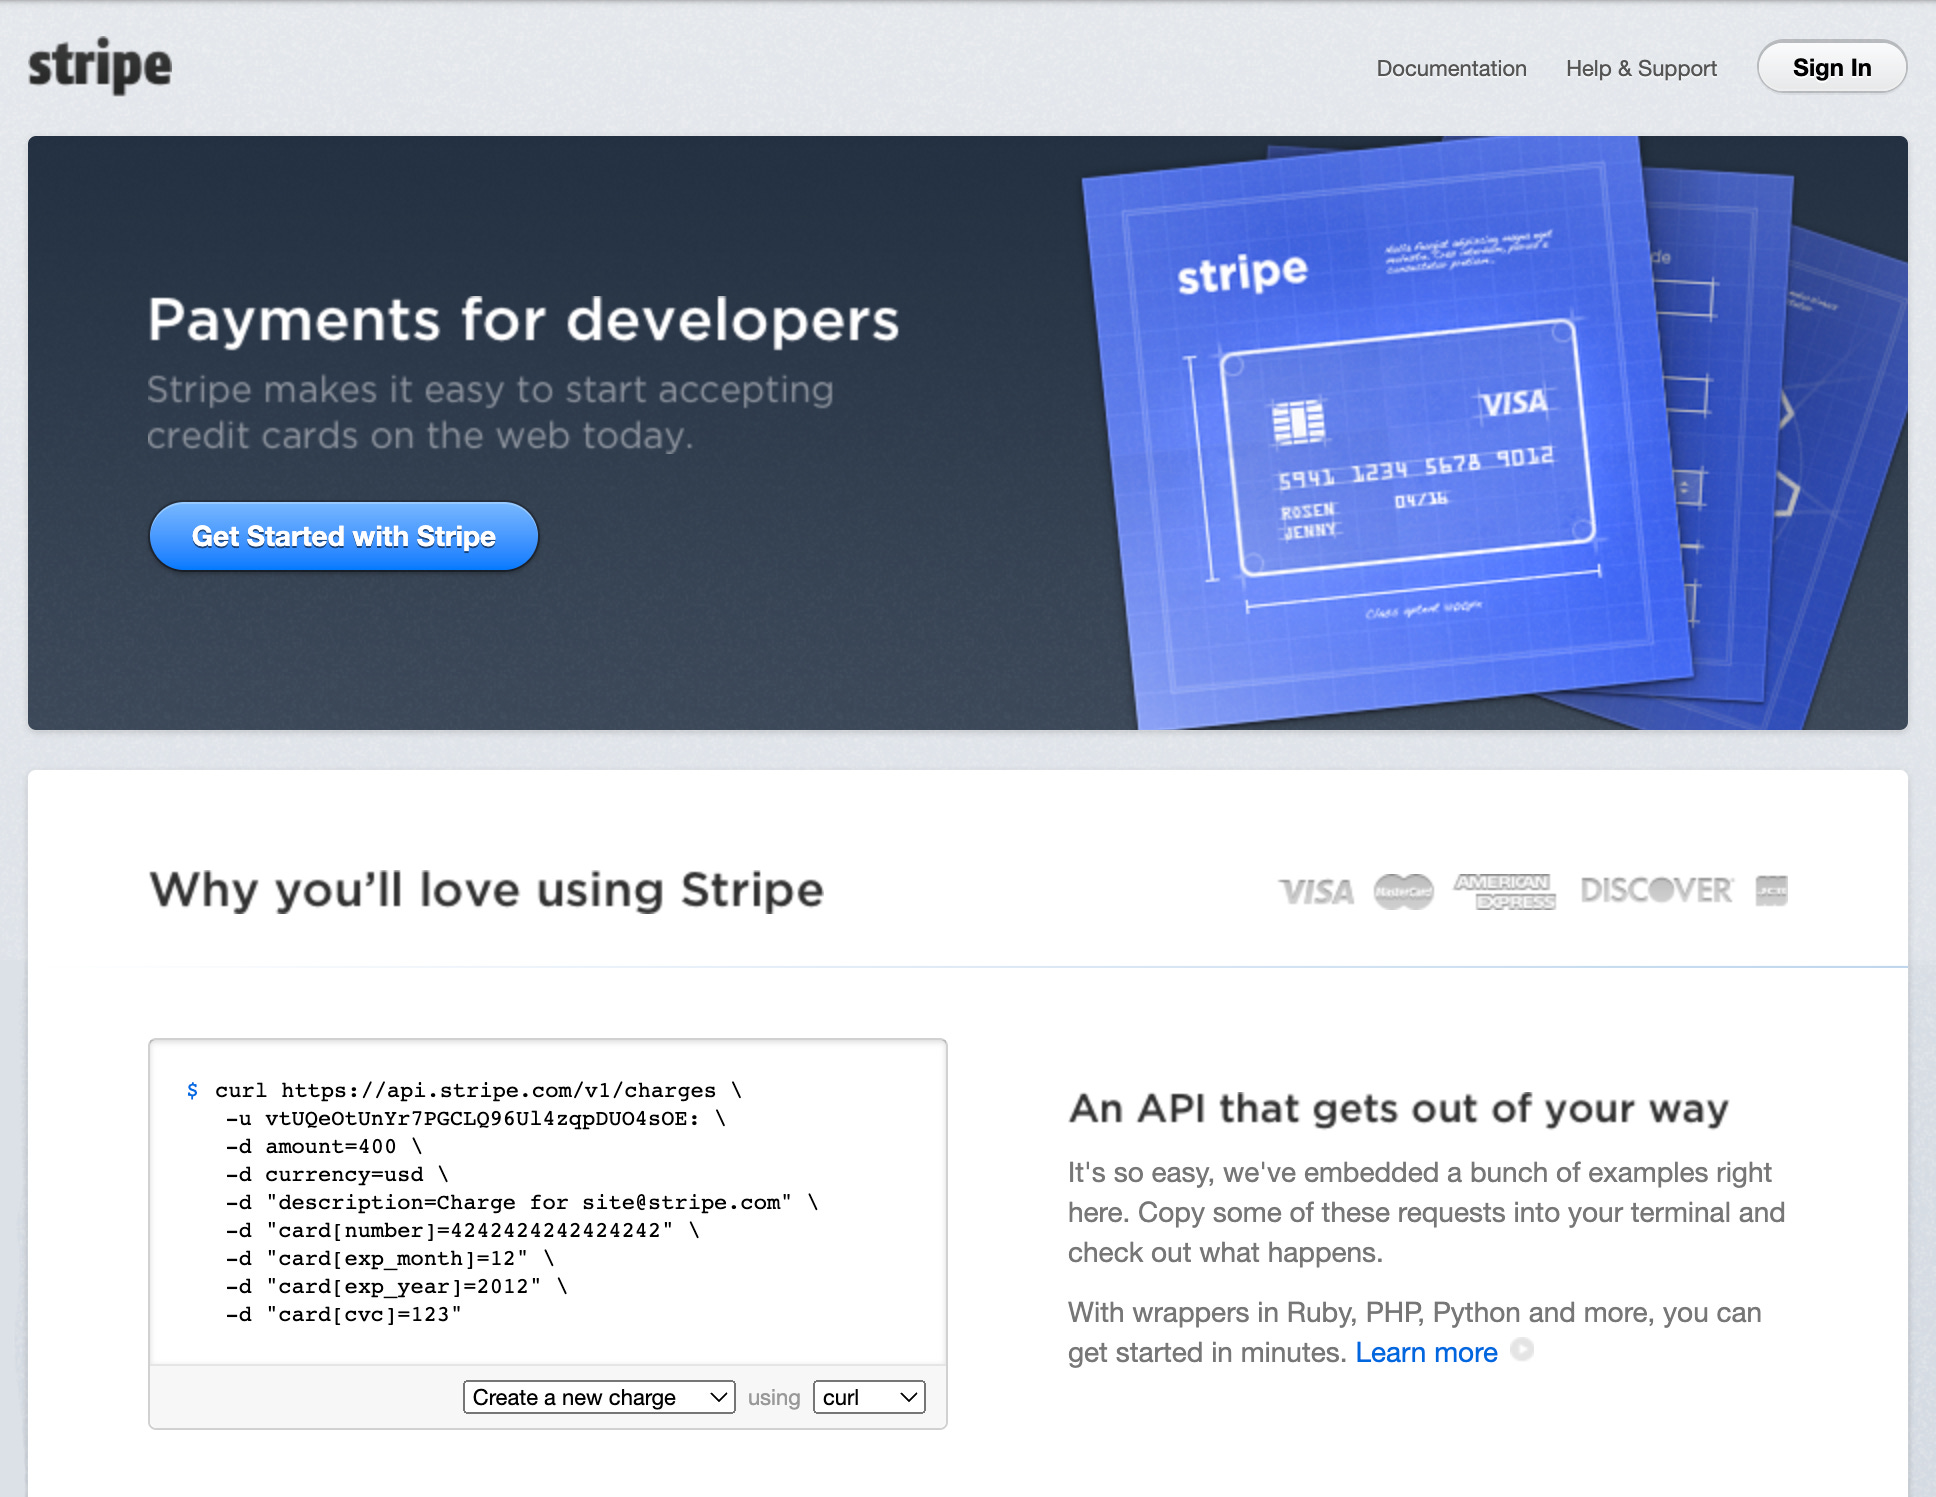Screen dimensions: 1936x1497
Task: Click the card[number]=4242424242424242 line
Action: point(463,1230)
